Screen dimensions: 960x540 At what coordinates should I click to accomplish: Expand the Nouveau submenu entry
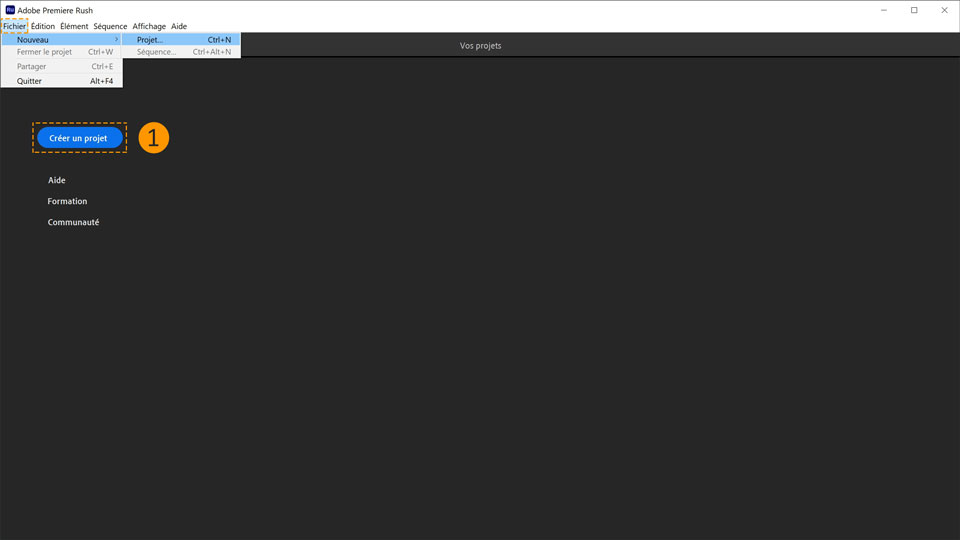point(61,40)
